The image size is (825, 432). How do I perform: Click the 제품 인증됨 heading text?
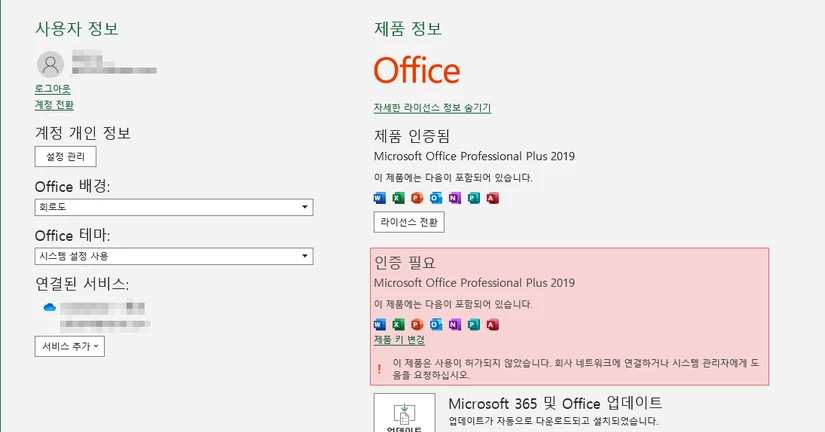(412, 136)
